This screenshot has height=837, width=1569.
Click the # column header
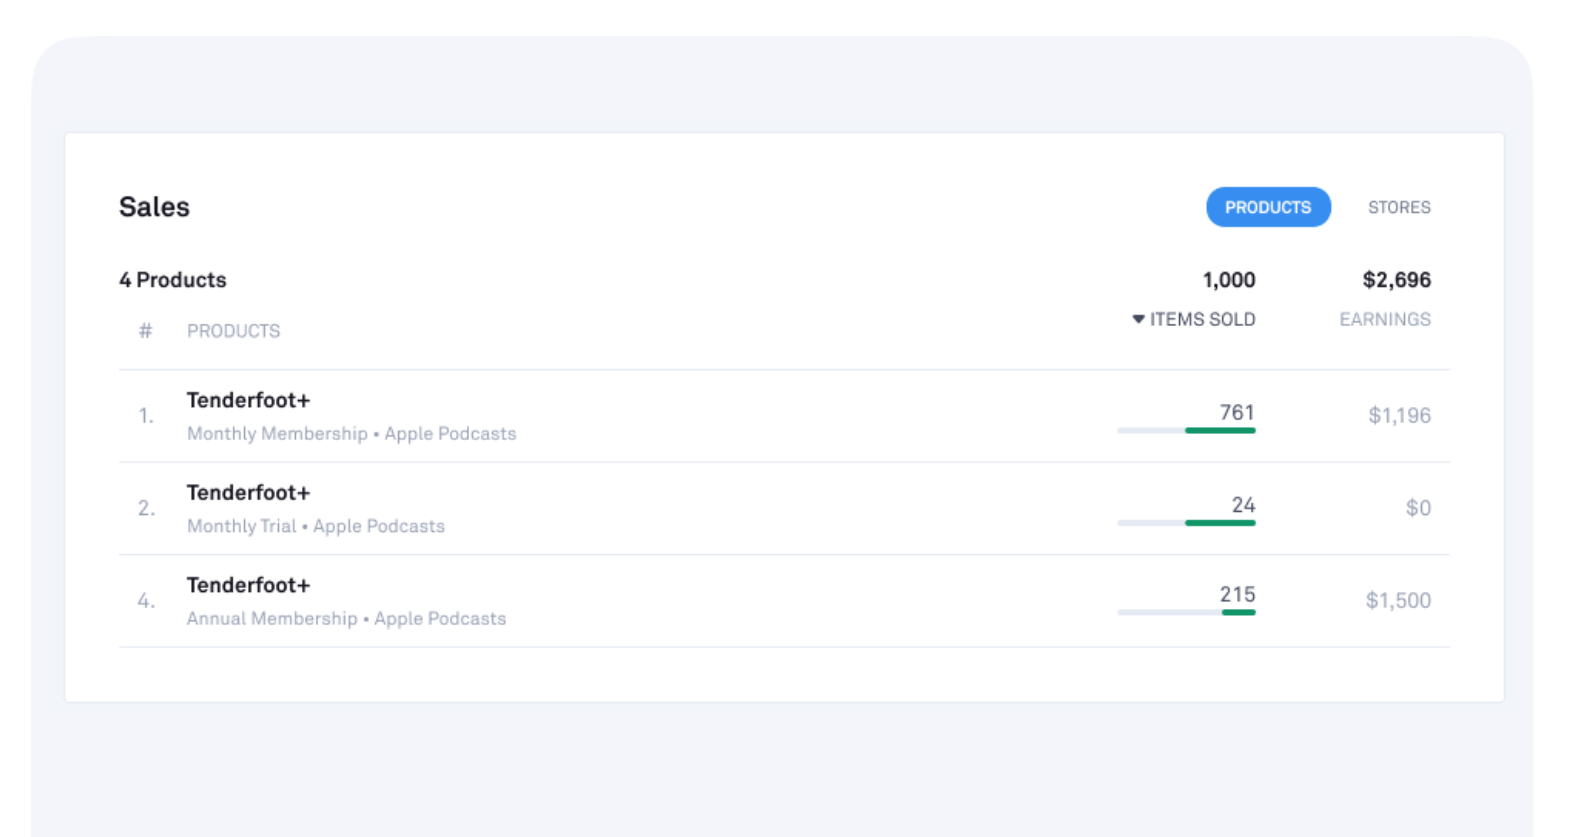146,331
